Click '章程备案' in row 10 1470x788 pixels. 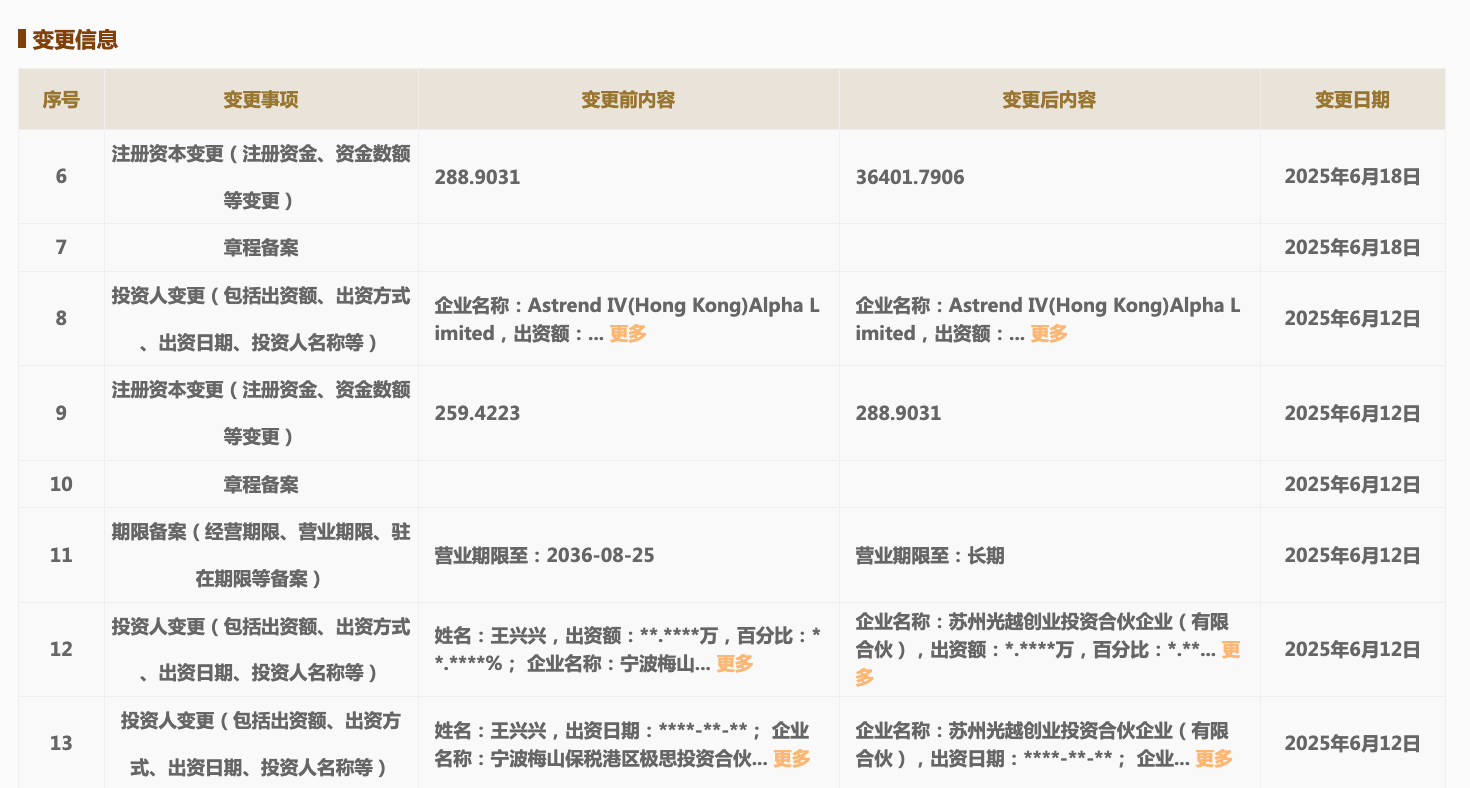pyautogui.click(x=261, y=485)
